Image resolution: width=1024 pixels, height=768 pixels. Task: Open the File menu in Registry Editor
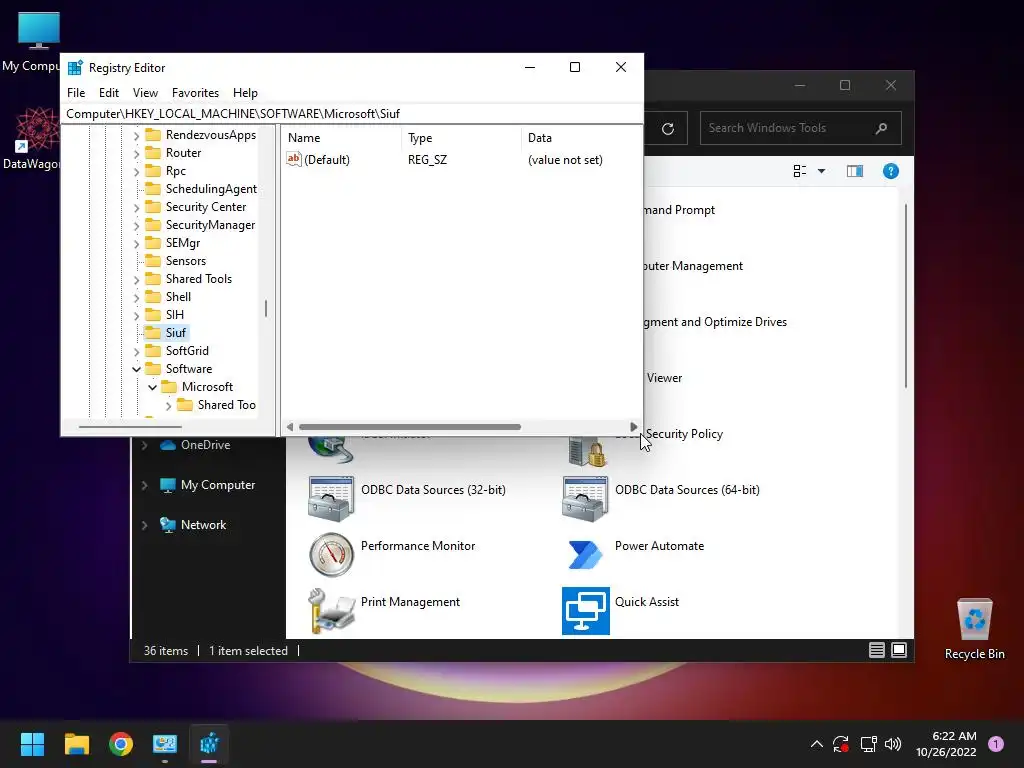click(x=76, y=93)
